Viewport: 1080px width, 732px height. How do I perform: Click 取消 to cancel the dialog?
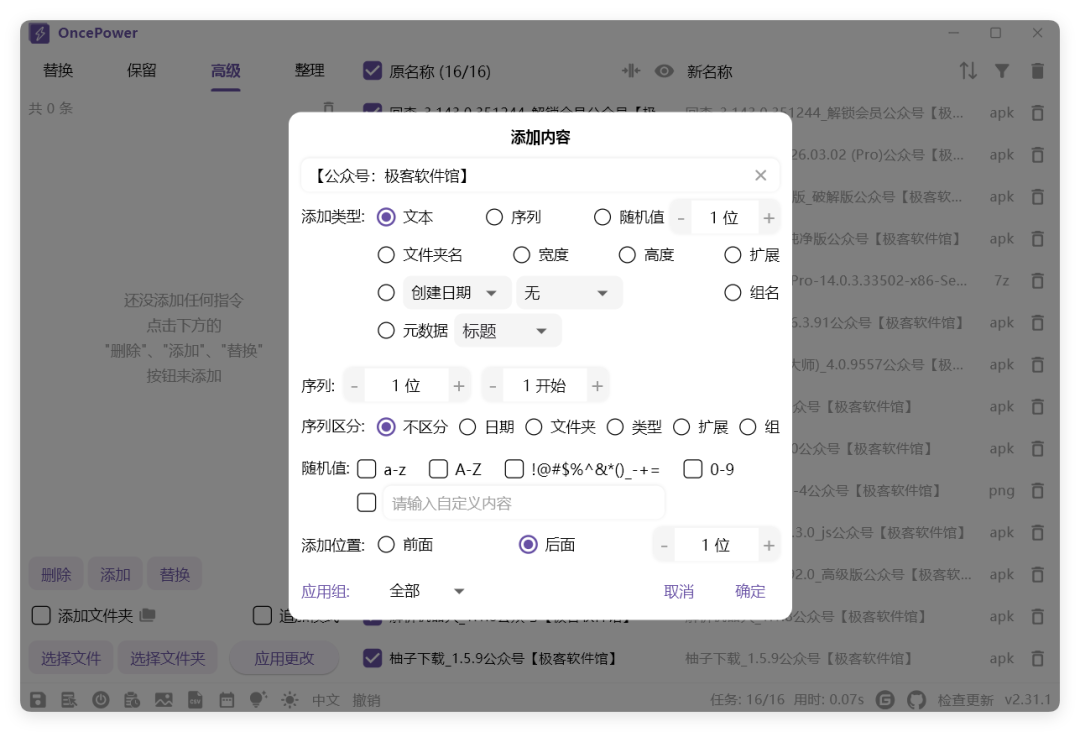[x=678, y=592]
